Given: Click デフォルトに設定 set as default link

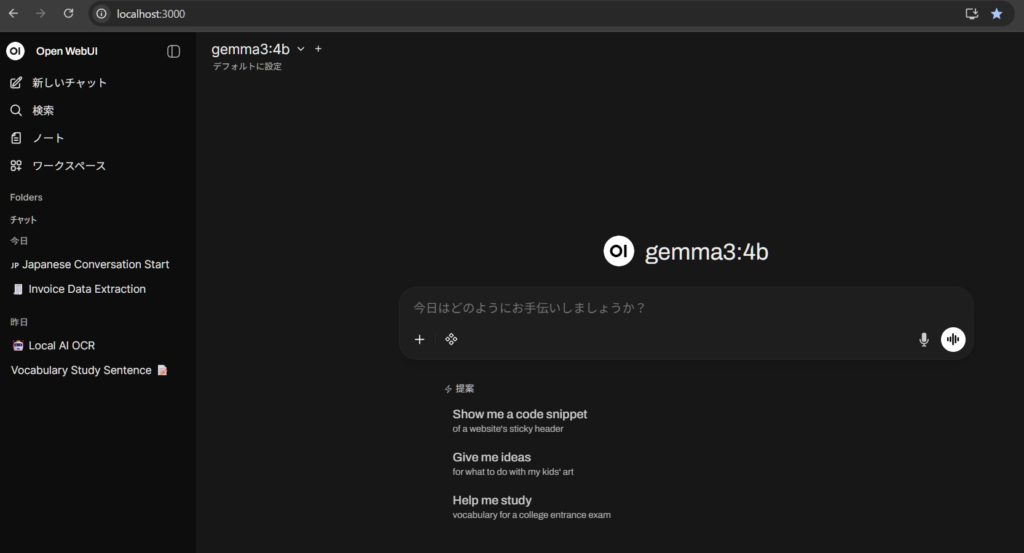Looking at the screenshot, I should (x=247, y=67).
